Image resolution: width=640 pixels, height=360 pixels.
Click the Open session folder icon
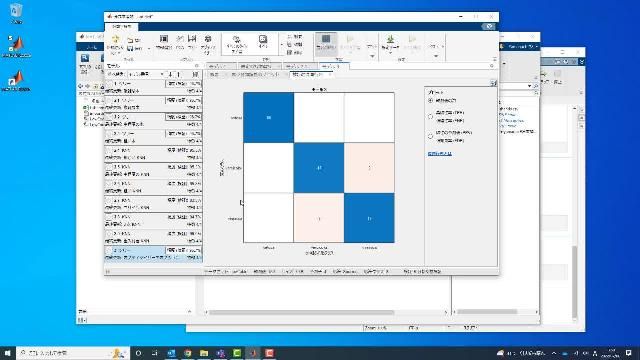130,40
